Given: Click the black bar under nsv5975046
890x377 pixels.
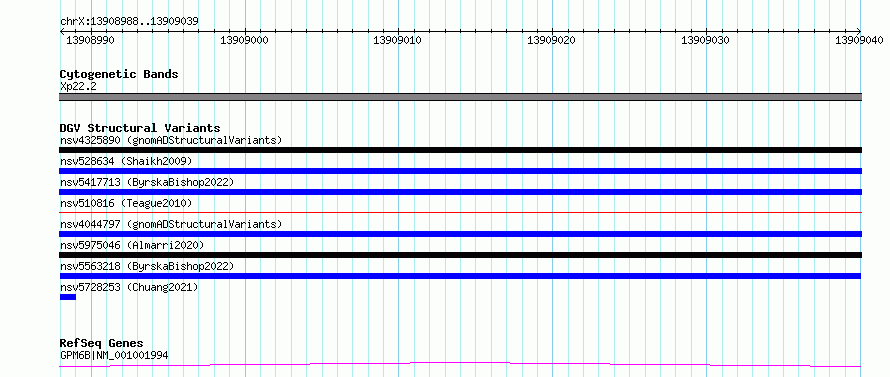Looking at the screenshot, I should 460,255.
